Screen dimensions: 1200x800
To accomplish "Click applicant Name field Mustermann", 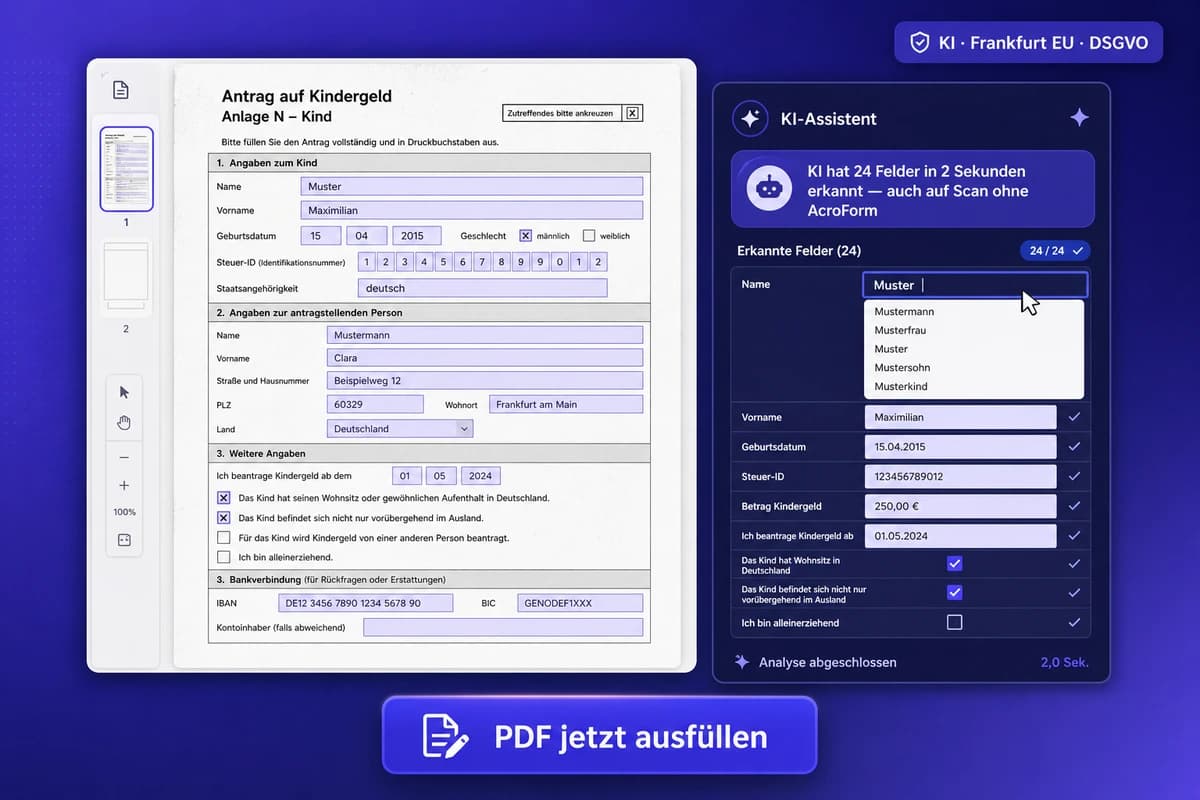I will (x=485, y=336).
